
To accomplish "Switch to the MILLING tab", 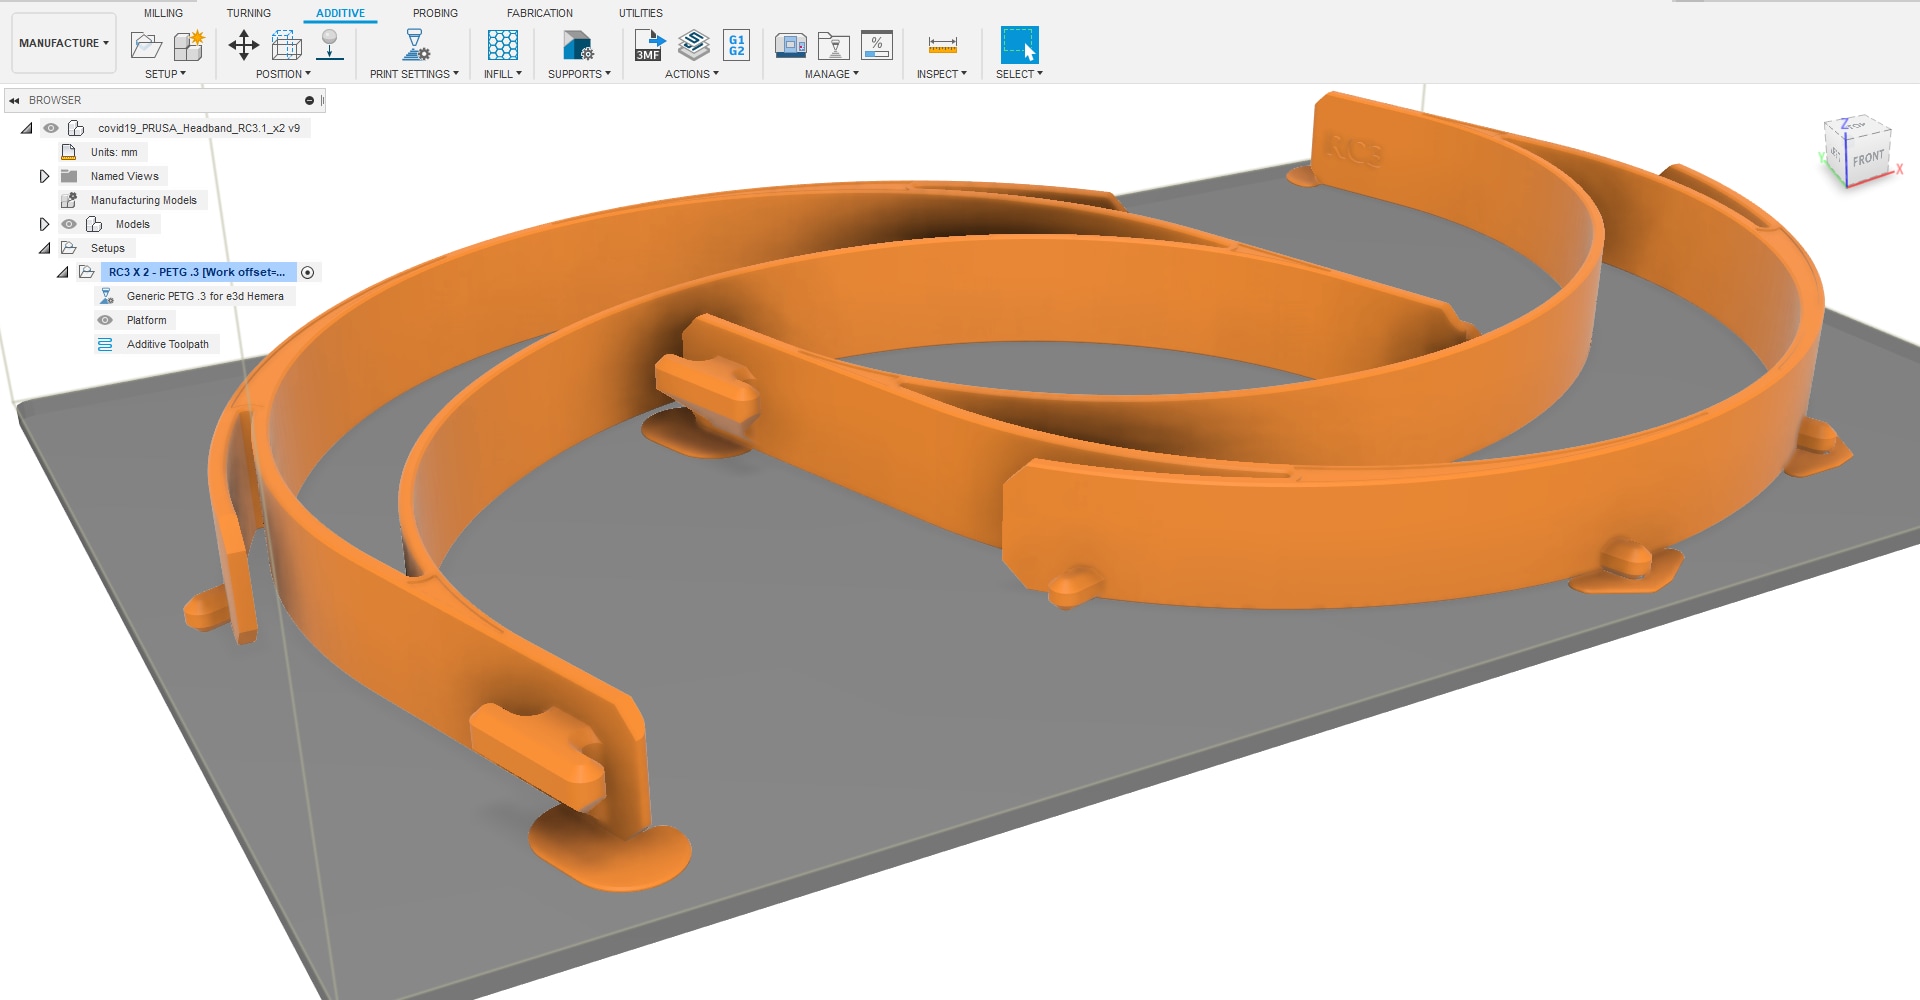I will click(x=163, y=13).
